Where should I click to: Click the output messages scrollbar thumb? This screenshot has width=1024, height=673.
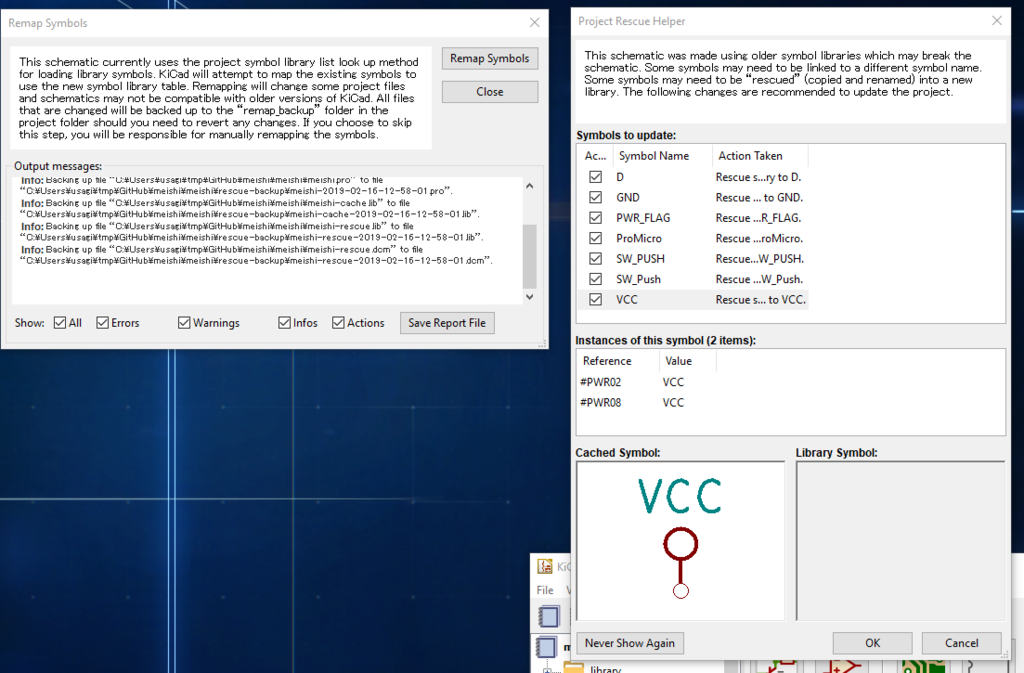pos(530,256)
